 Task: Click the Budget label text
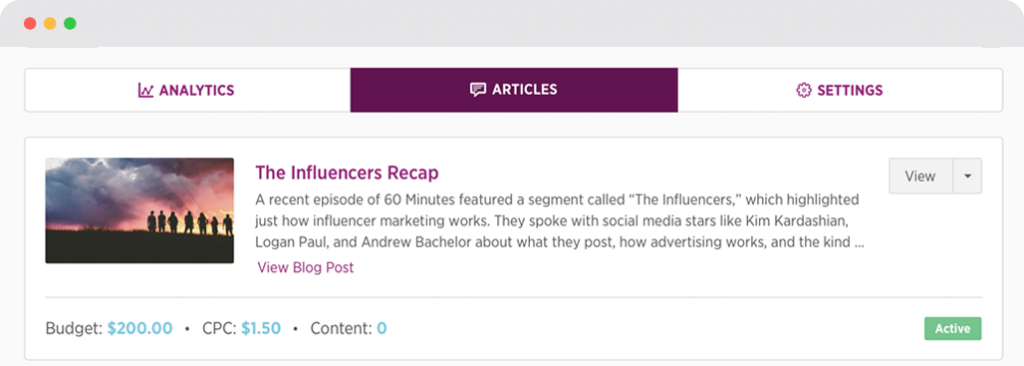pos(74,328)
